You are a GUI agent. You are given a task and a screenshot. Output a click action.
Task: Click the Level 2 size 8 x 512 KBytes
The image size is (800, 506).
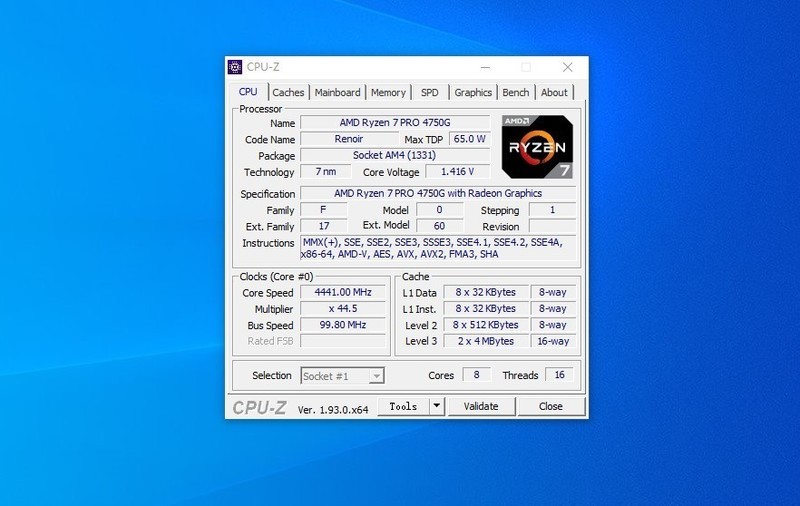point(486,325)
